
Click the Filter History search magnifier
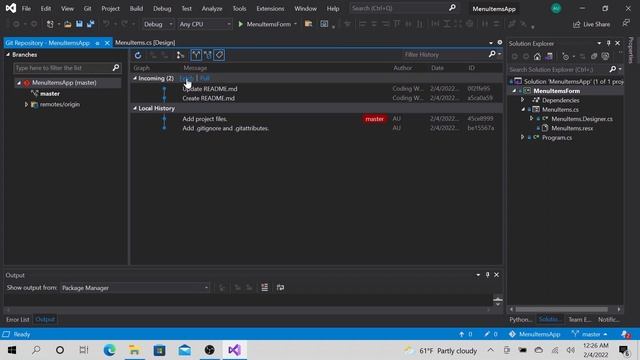pyautogui.click(x=492, y=54)
